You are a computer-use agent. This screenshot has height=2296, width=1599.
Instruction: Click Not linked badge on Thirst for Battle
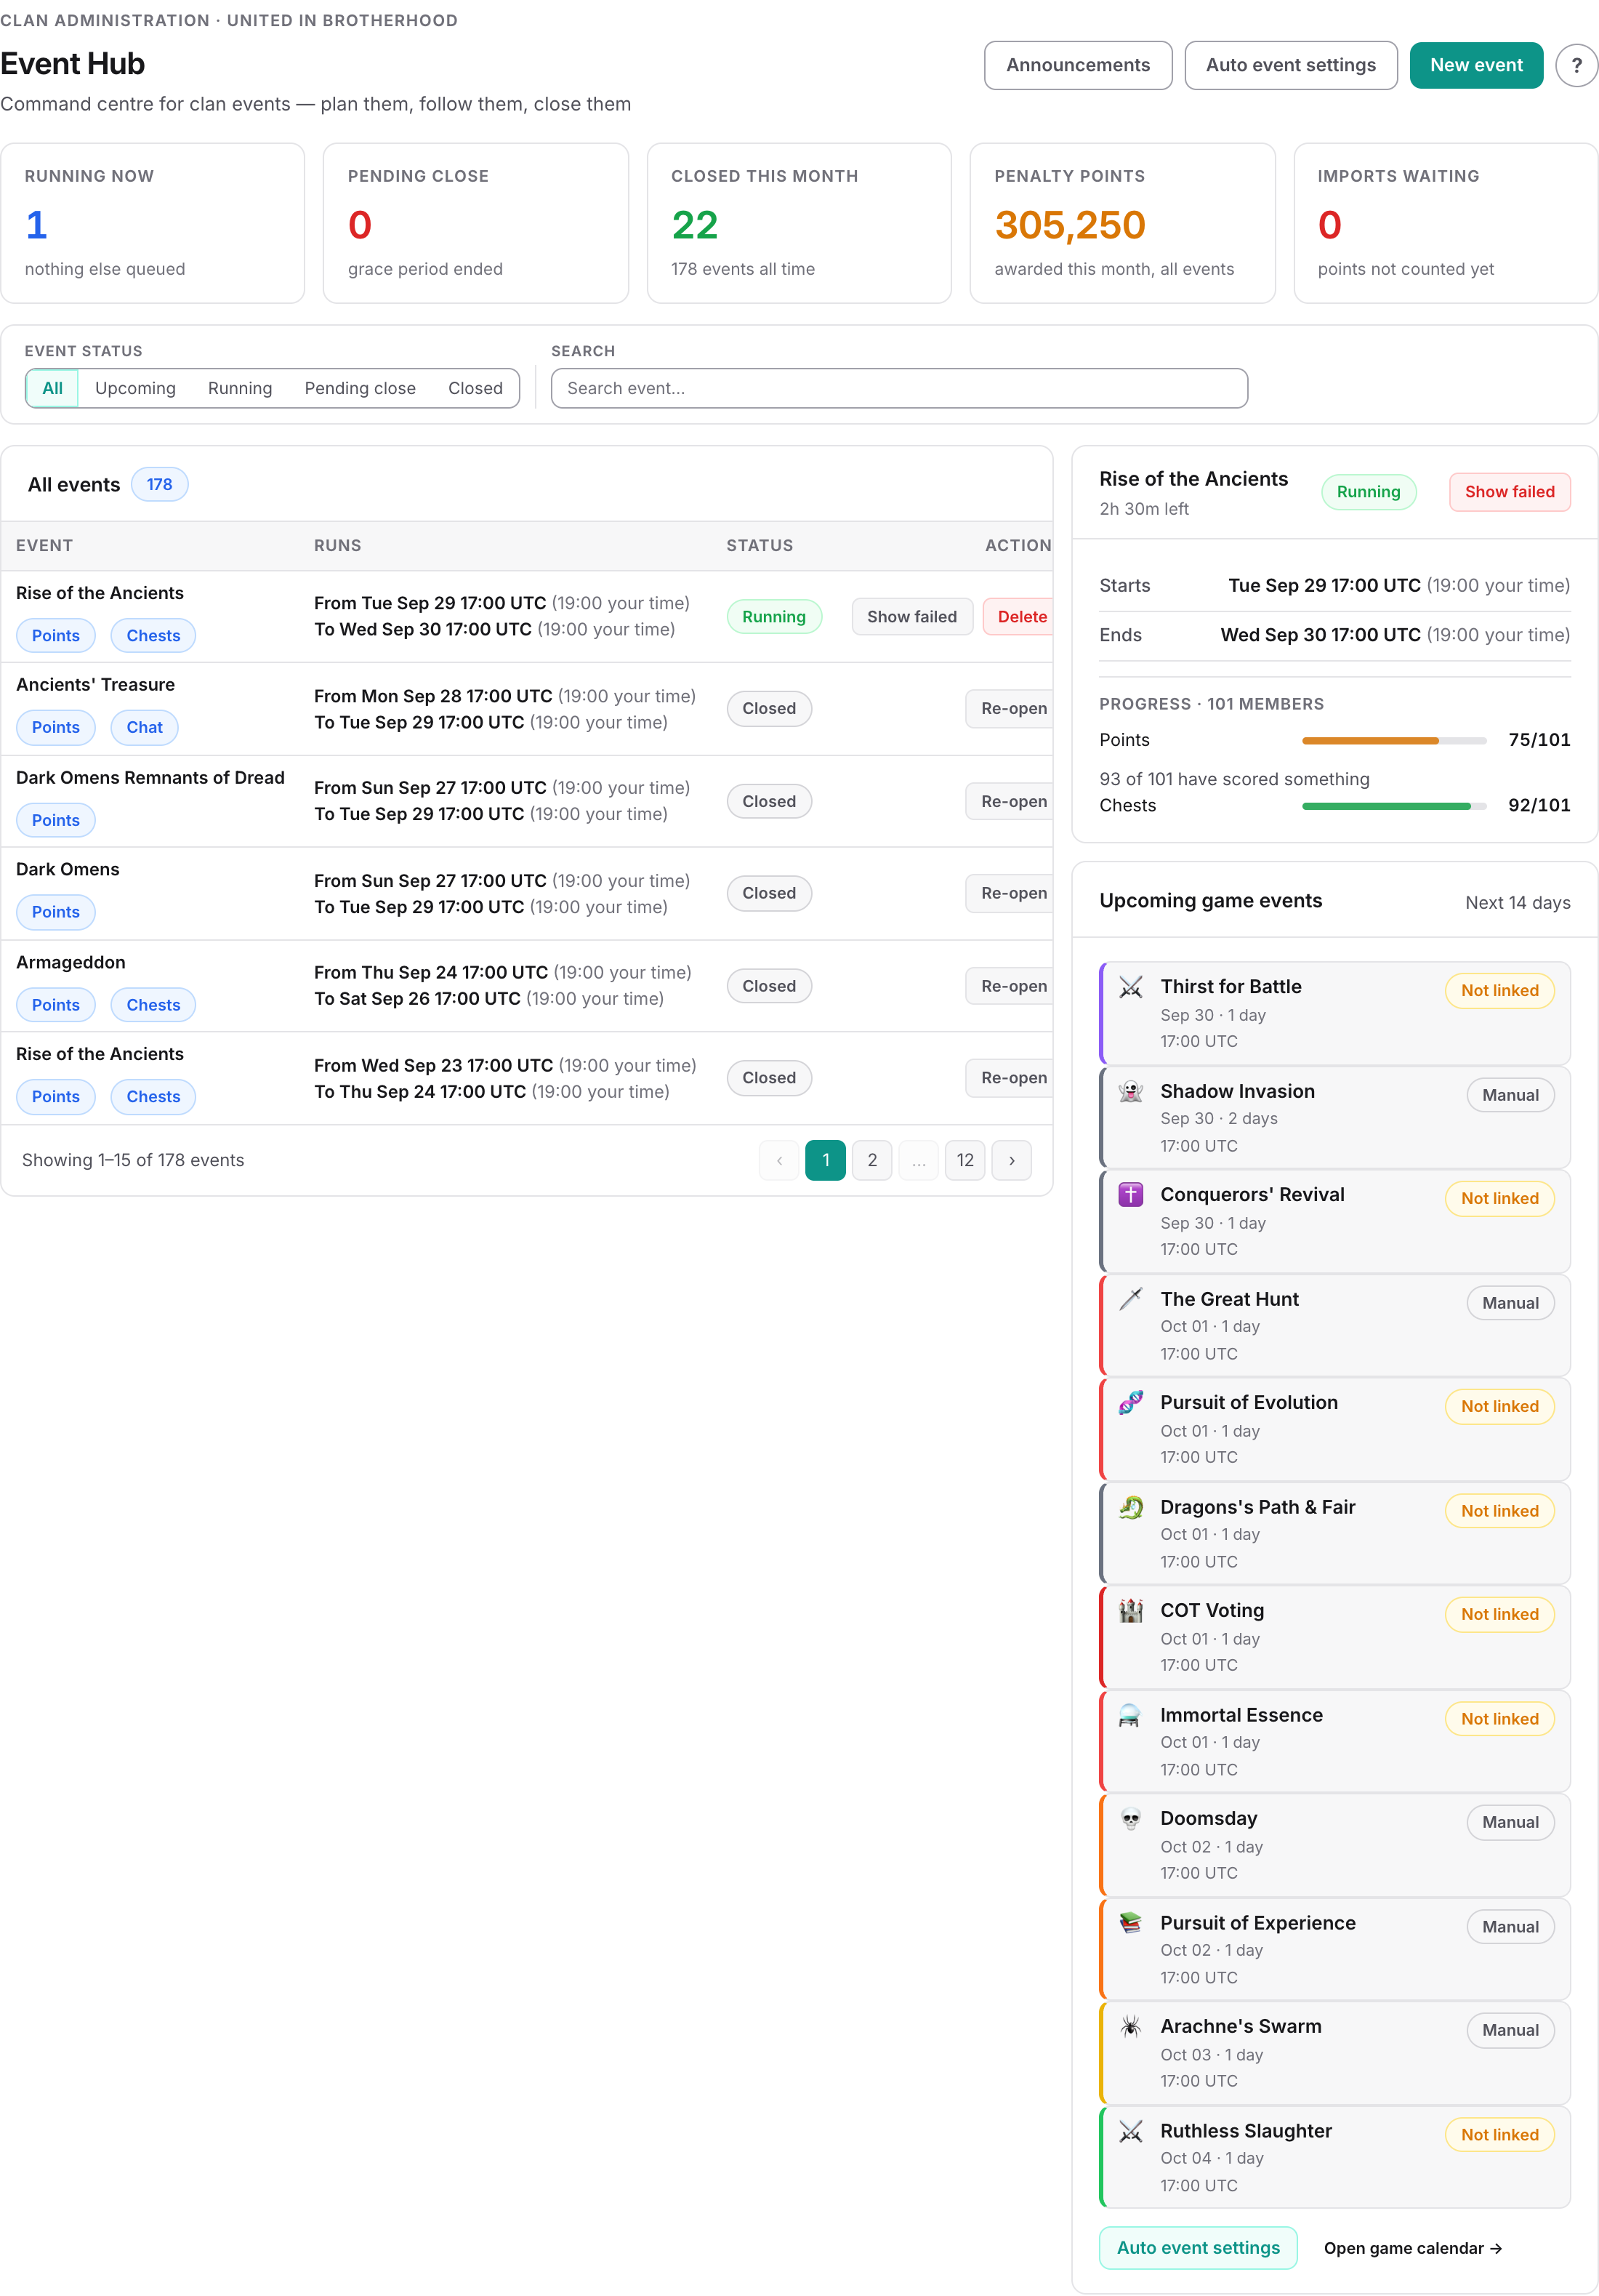pos(1499,991)
